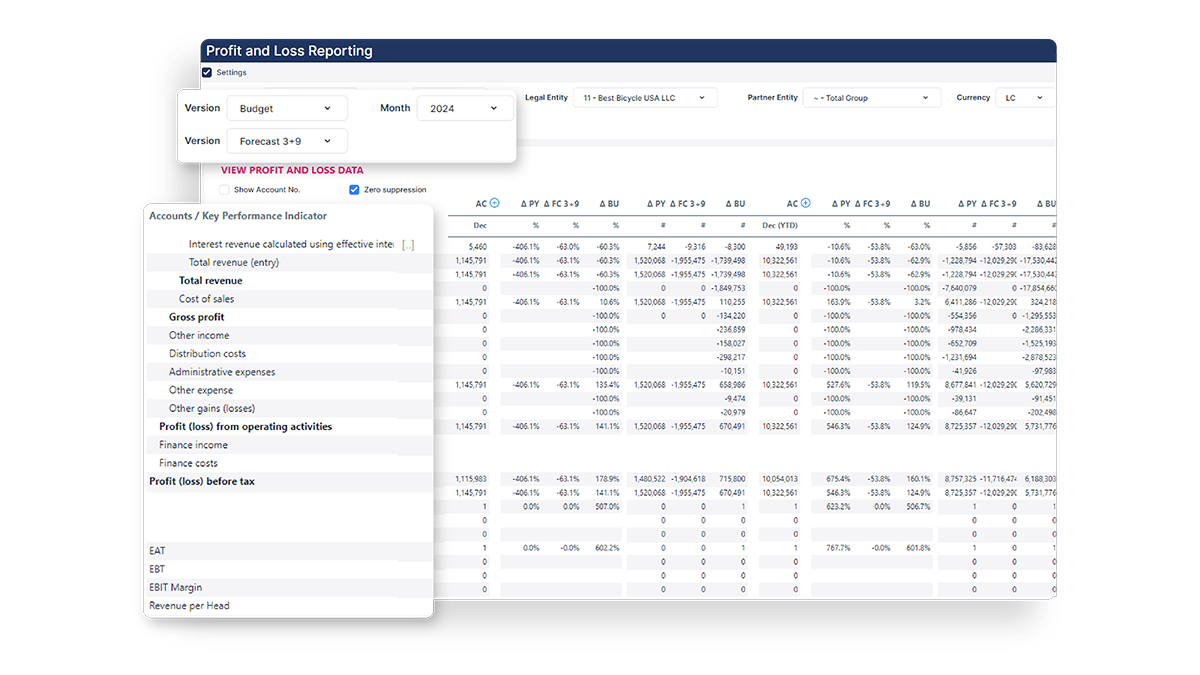Click the plus icon beside AC above Dec (YTD)
Viewport: 1200px width, 675px height.
[x=805, y=204]
